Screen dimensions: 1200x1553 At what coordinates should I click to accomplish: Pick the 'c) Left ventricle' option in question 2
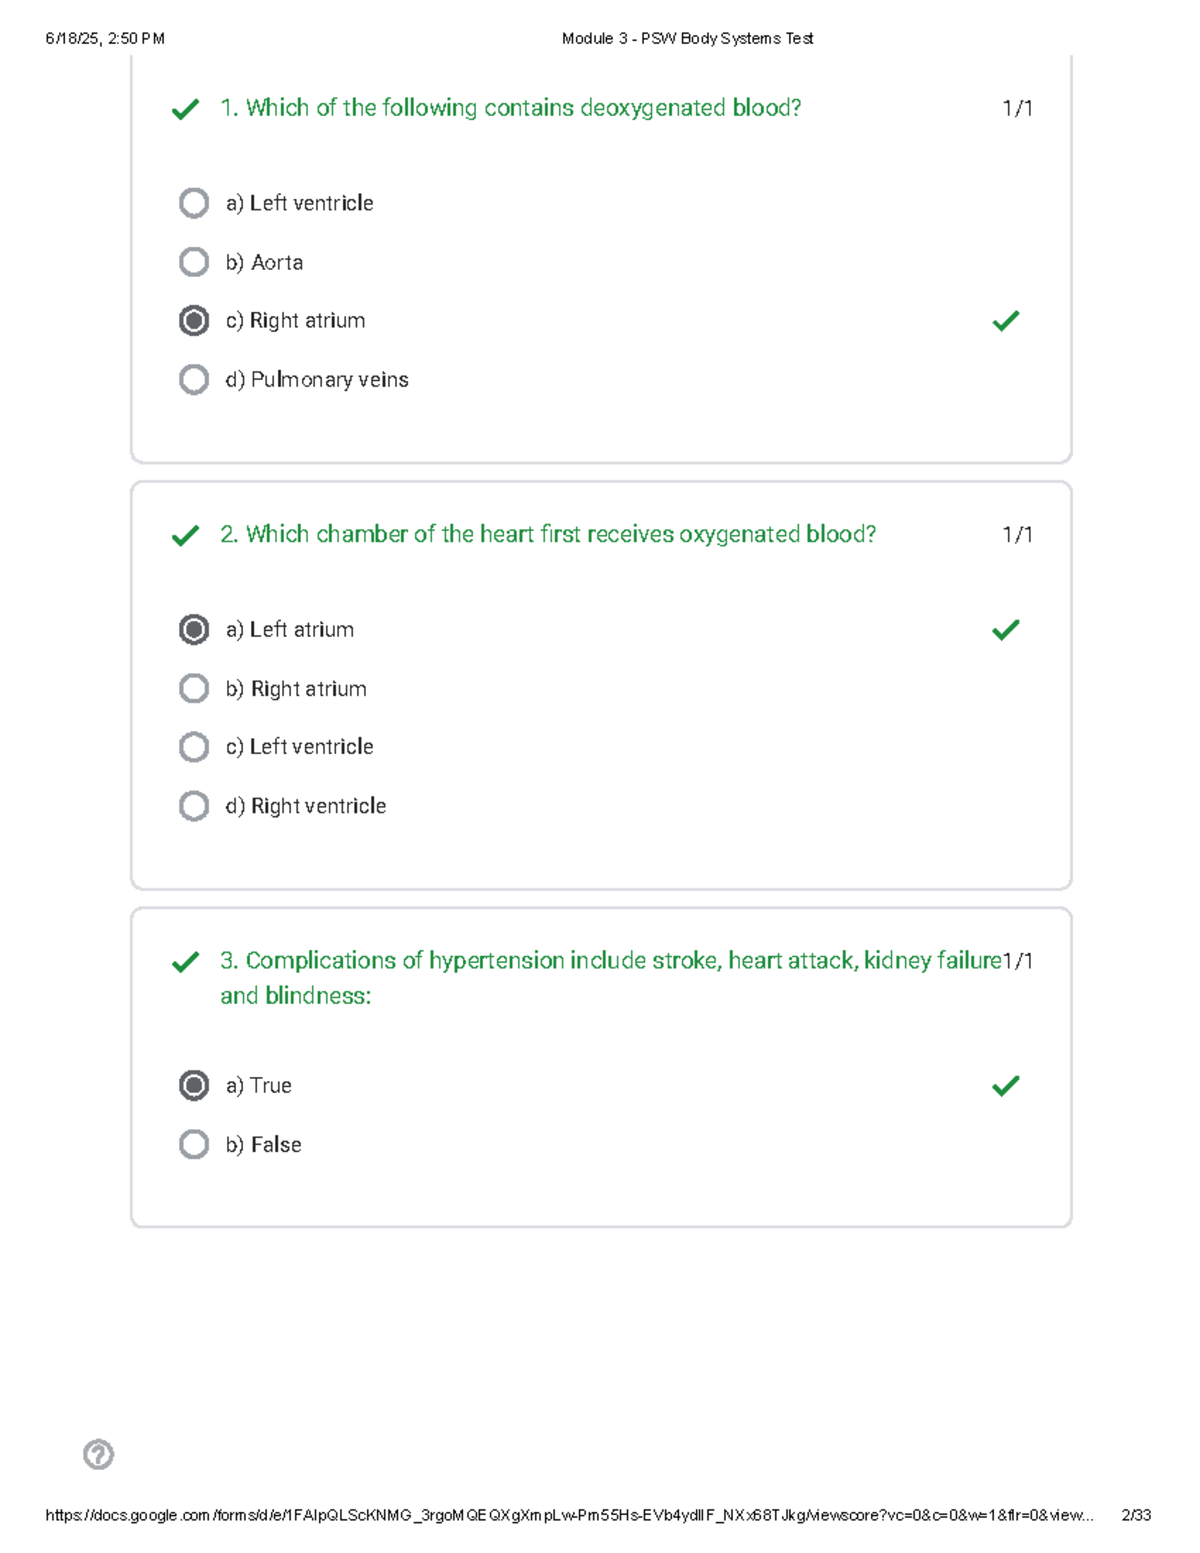point(194,747)
